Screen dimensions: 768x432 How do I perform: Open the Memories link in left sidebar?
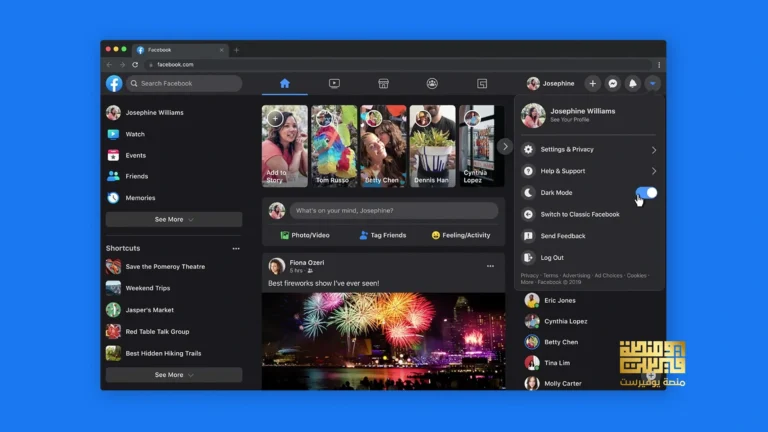coord(139,198)
